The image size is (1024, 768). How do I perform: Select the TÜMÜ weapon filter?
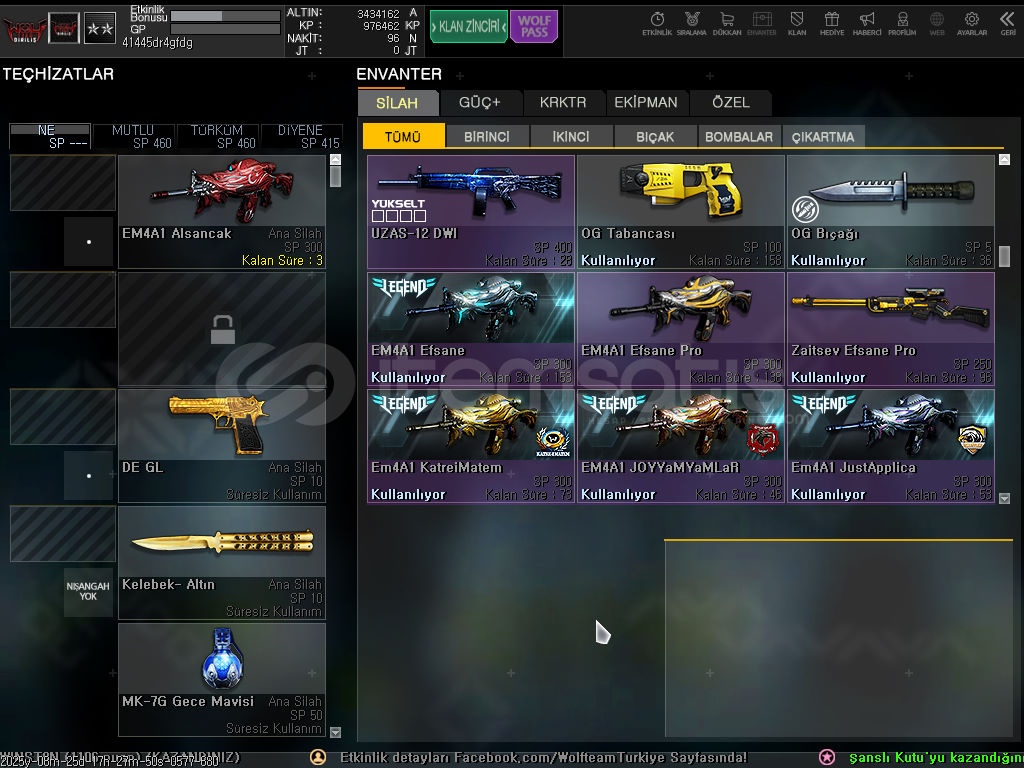[x=404, y=136]
